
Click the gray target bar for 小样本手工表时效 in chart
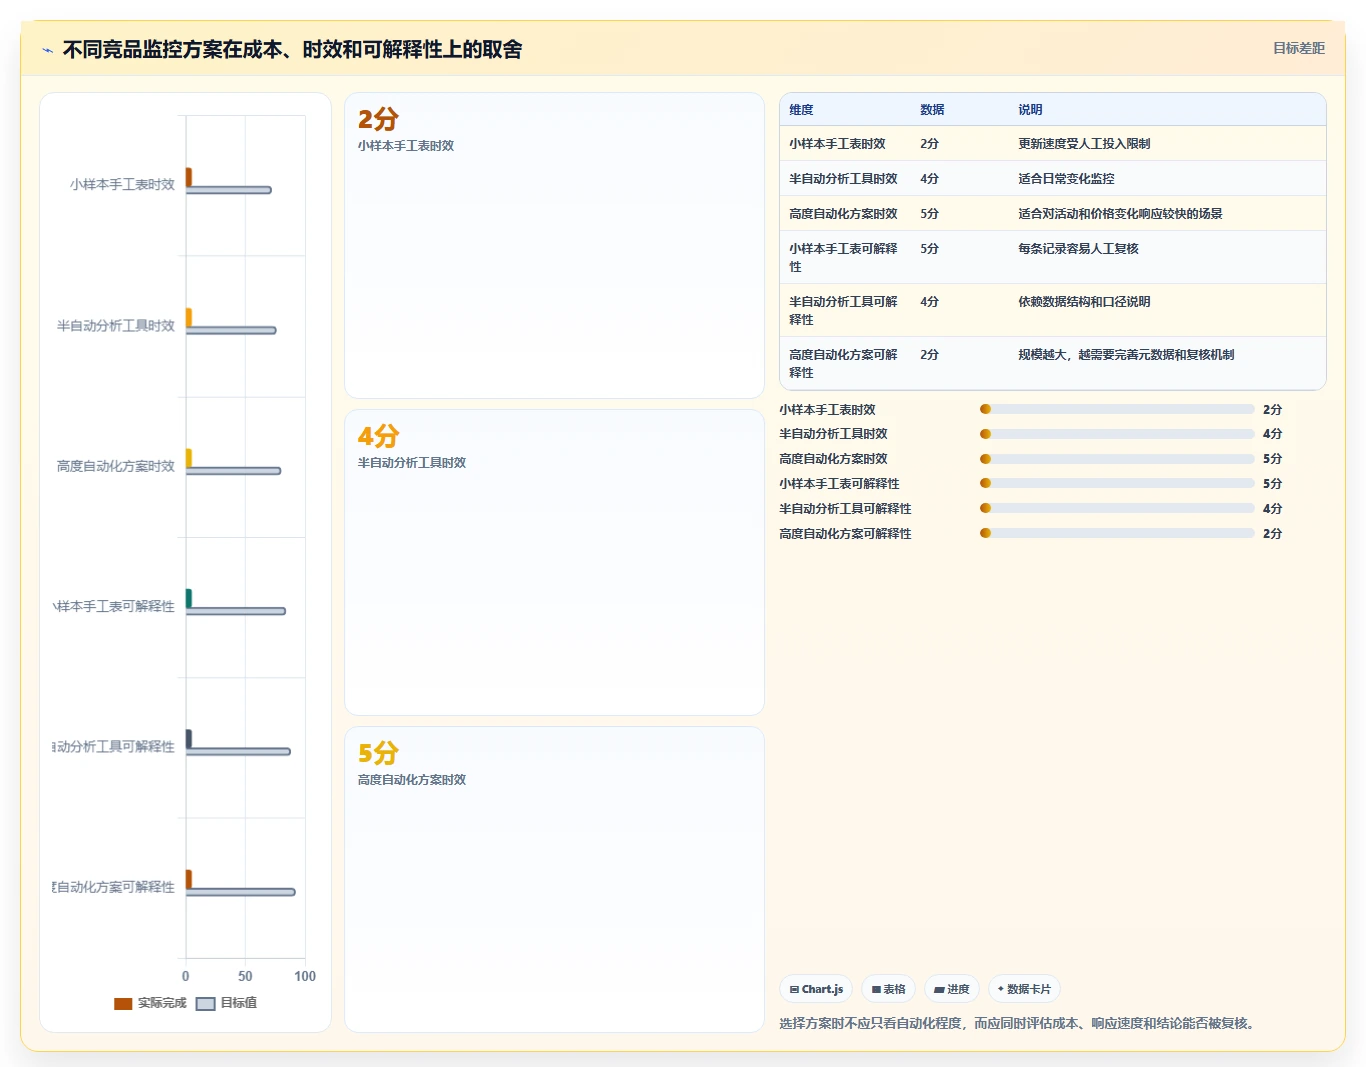[228, 190]
